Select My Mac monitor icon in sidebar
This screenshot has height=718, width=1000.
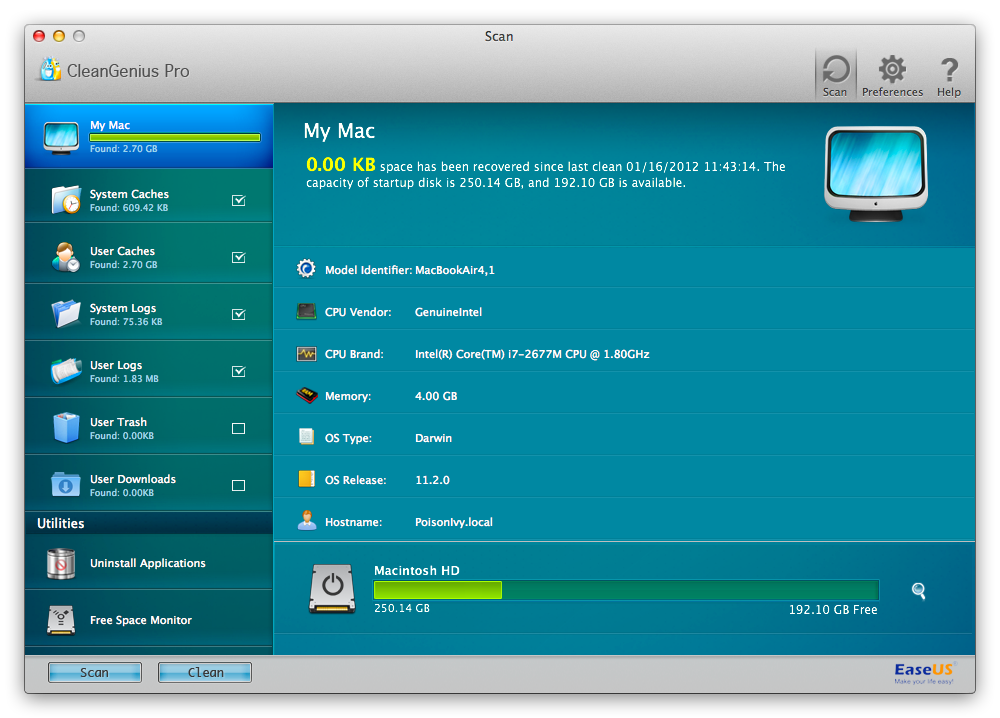(x=61, y=137)
